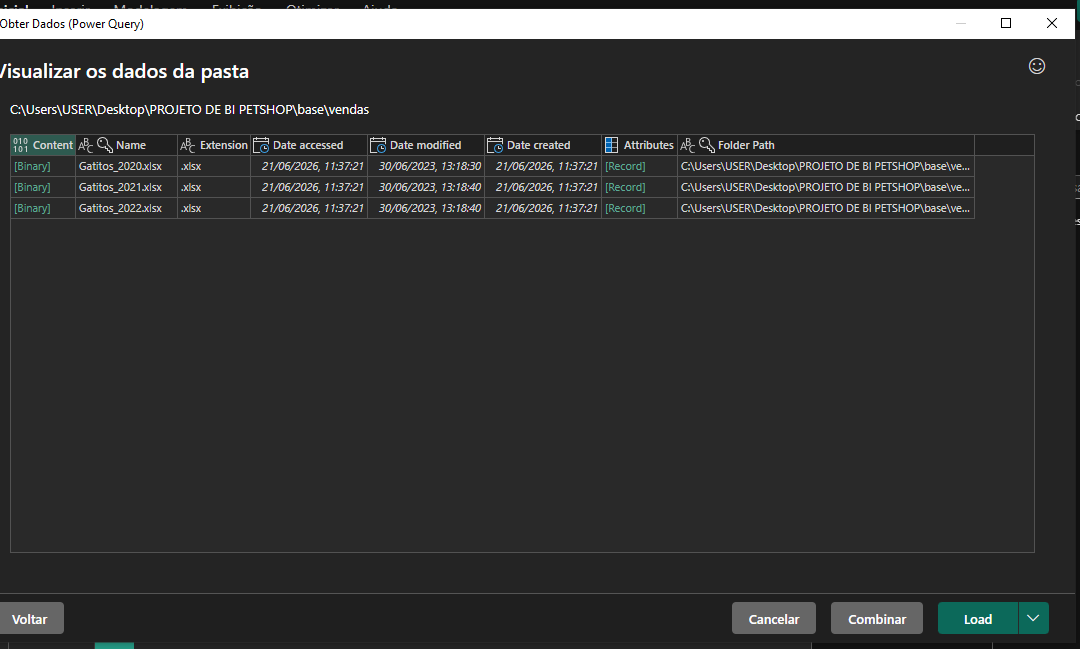Select the Gatitos_2020.xlsx name cell
This screenshot has width=1080, height=649.
(x=126, y=166)
